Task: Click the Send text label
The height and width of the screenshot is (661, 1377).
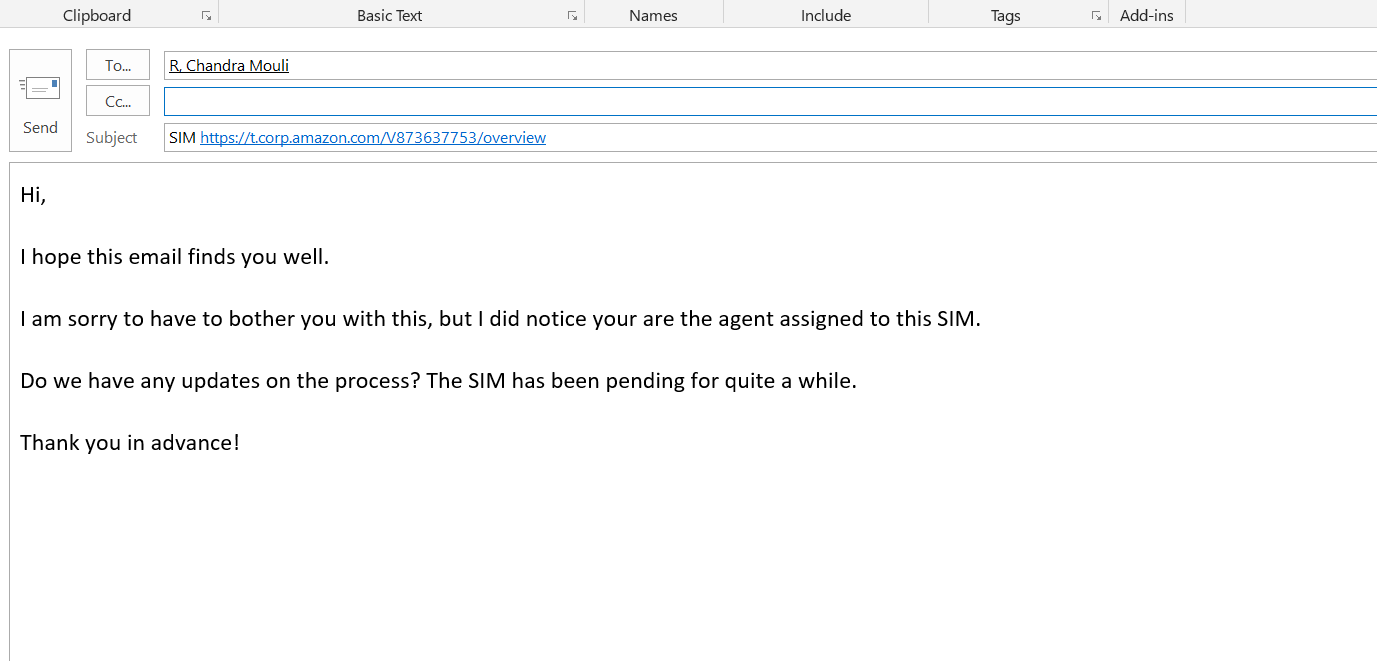Action: (40, 128)
